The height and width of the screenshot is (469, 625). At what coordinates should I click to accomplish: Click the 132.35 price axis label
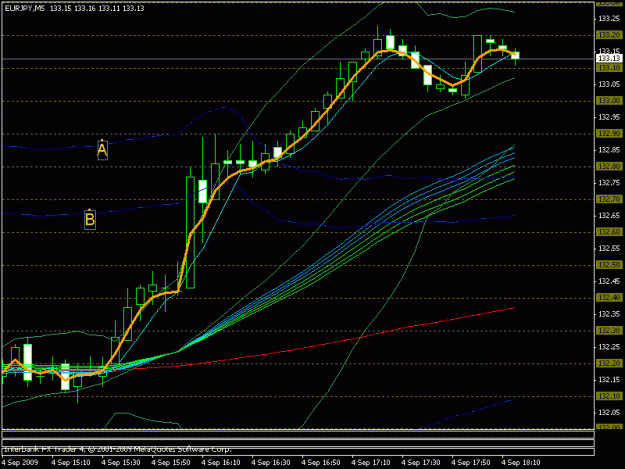click(x=609, y=314)
